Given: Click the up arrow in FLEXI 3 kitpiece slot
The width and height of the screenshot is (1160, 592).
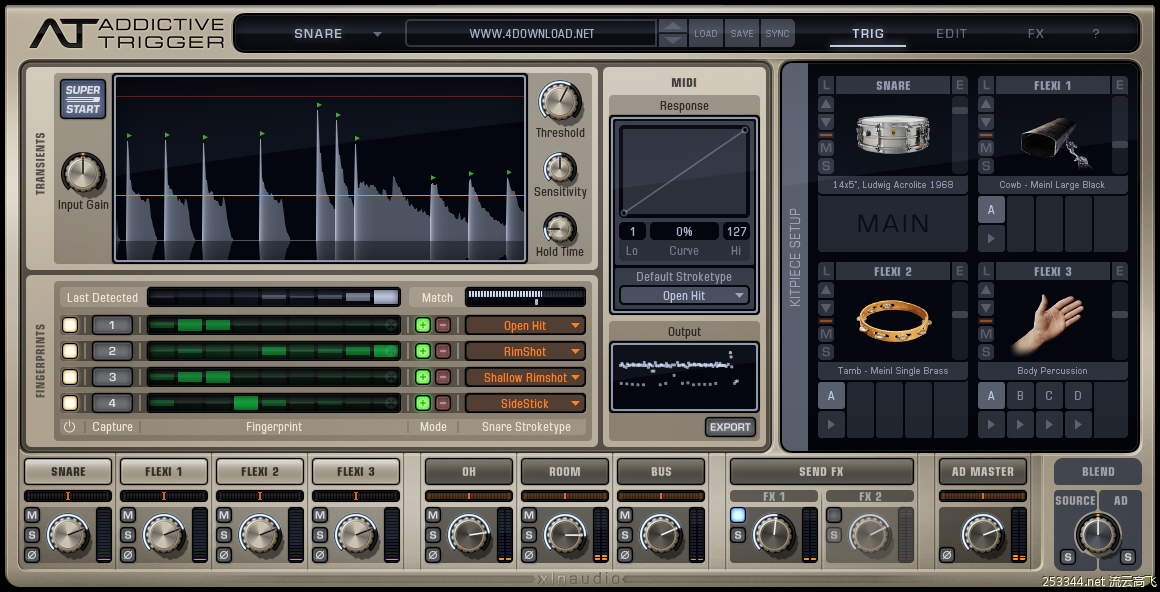Looking at the screenshot, I should tap(985, 291).
